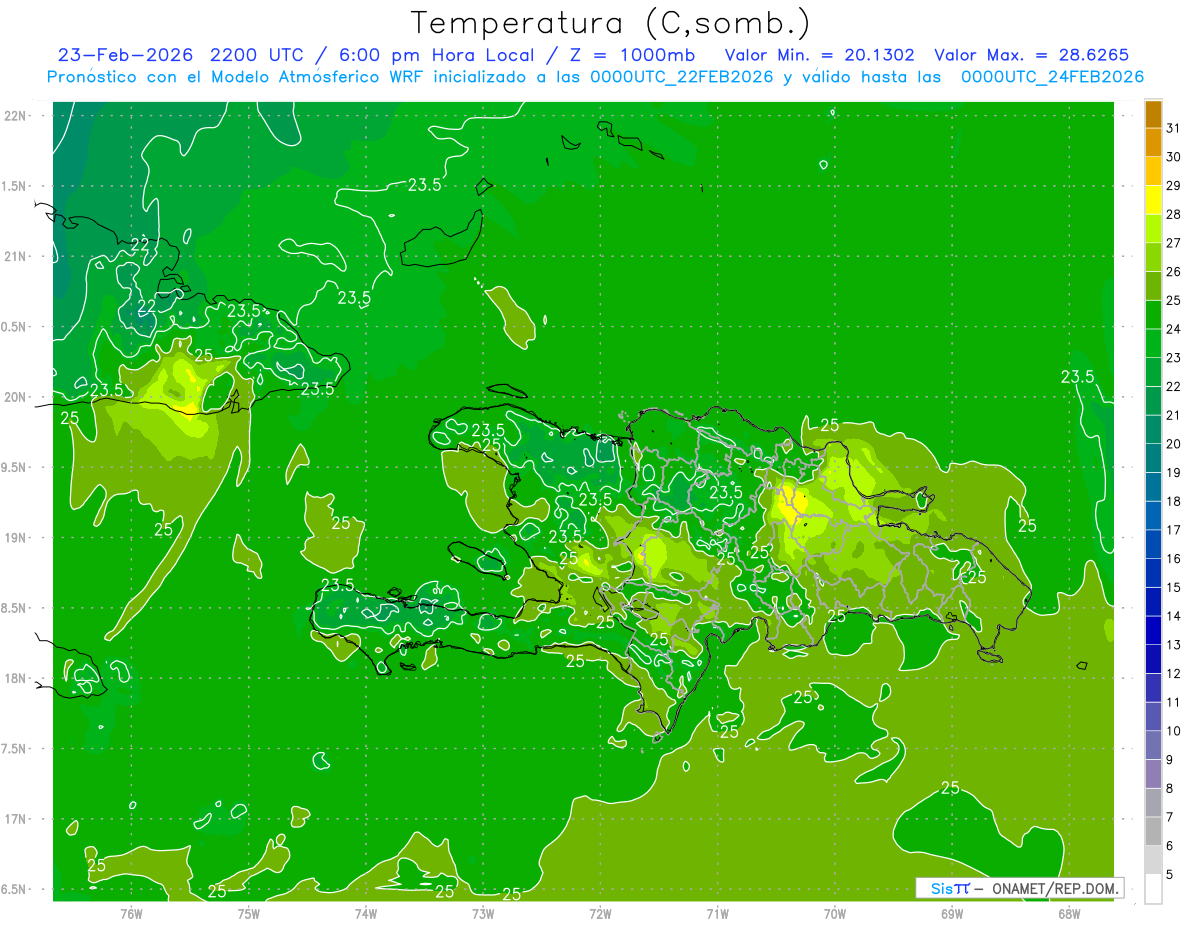
Task: Click 'Valor Max. = 28.6265' text
Action: (x=1031, y=55)
